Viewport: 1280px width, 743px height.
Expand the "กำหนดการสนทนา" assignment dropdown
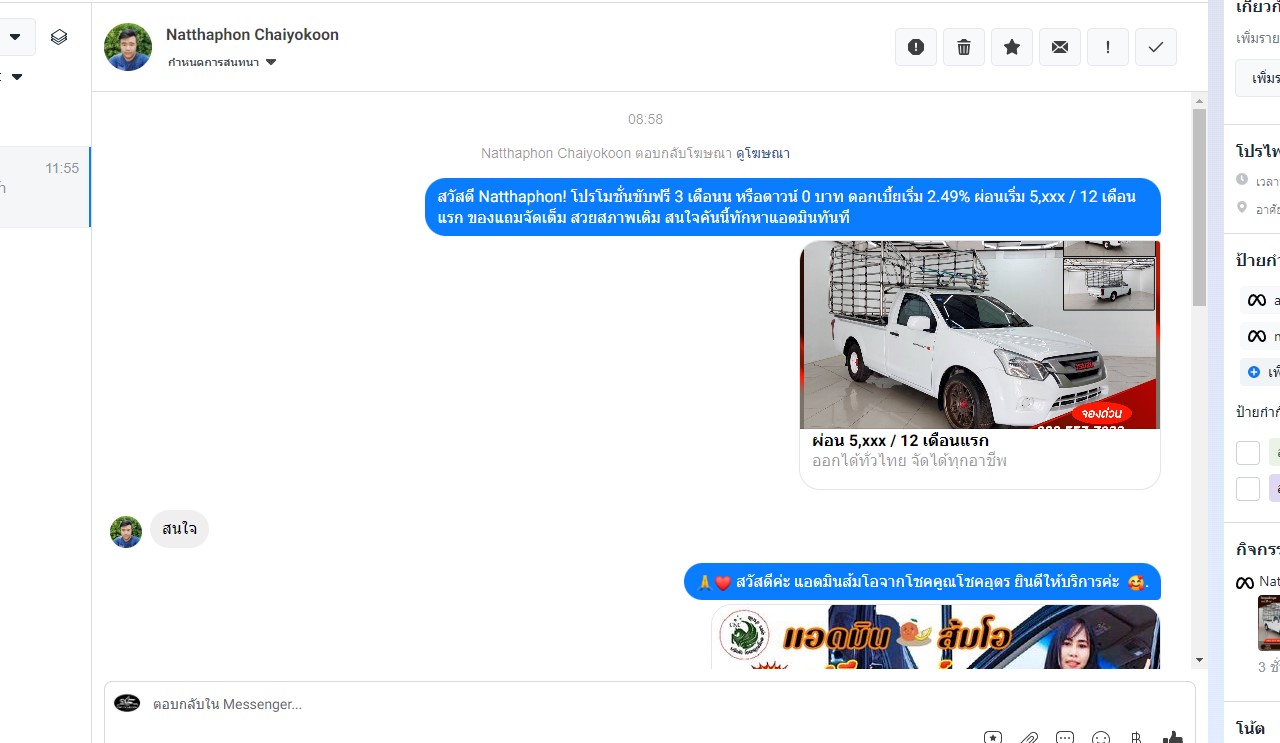tap(223, 62)
